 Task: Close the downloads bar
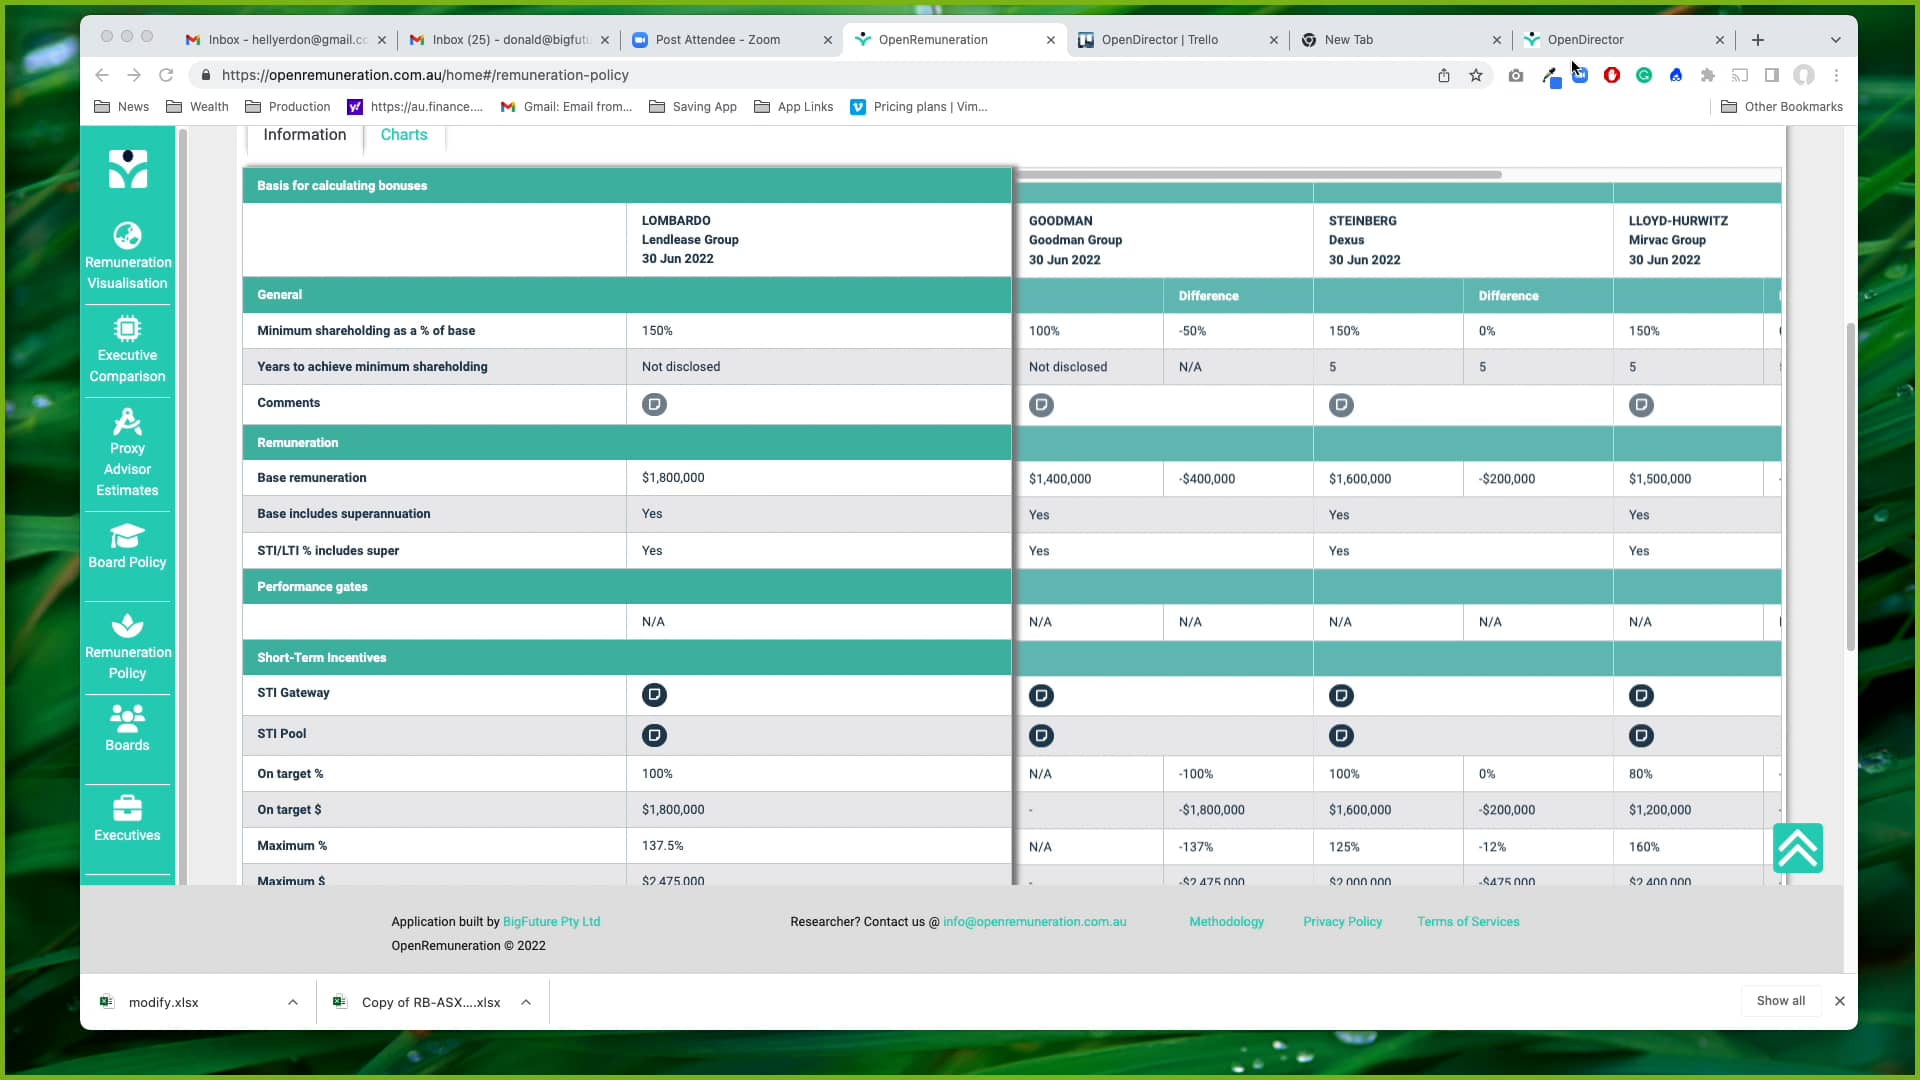1839,1001
